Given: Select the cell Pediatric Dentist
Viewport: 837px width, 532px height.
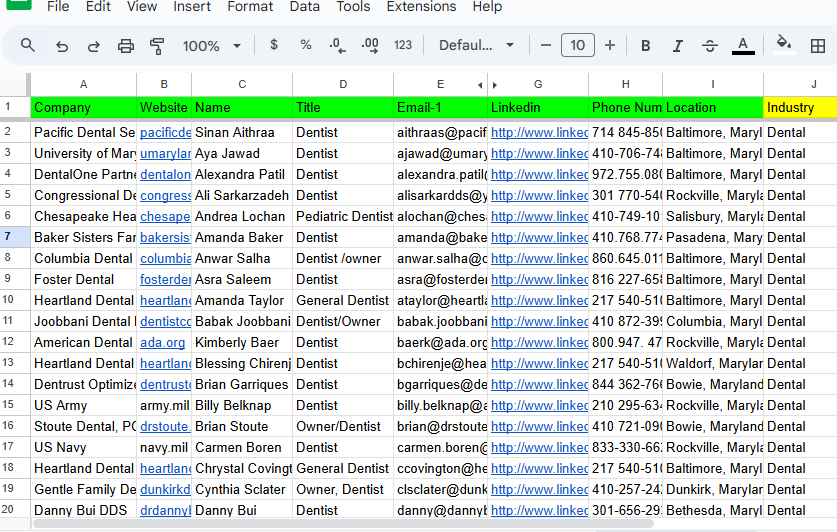Looking at the screenshot, I should (343, 216).
